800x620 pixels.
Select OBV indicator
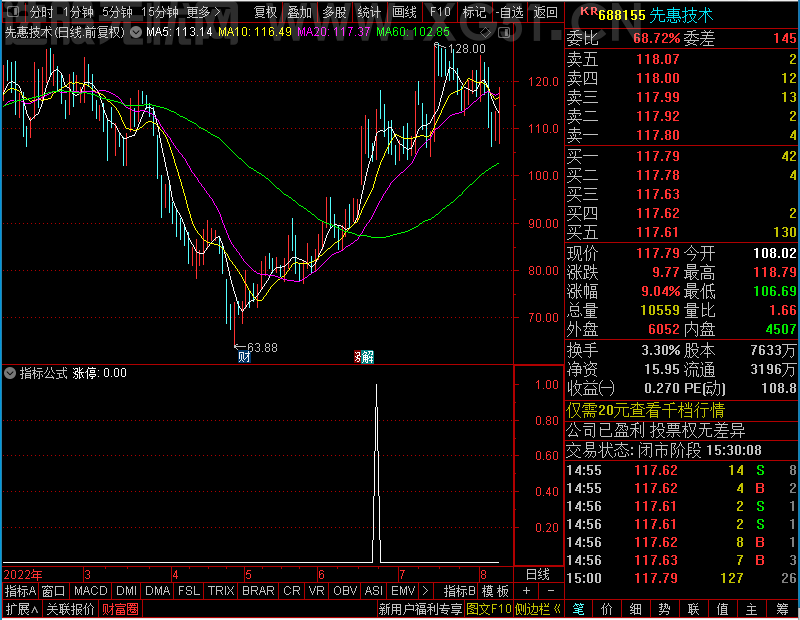pyautogui.click(x=345, y=591)
